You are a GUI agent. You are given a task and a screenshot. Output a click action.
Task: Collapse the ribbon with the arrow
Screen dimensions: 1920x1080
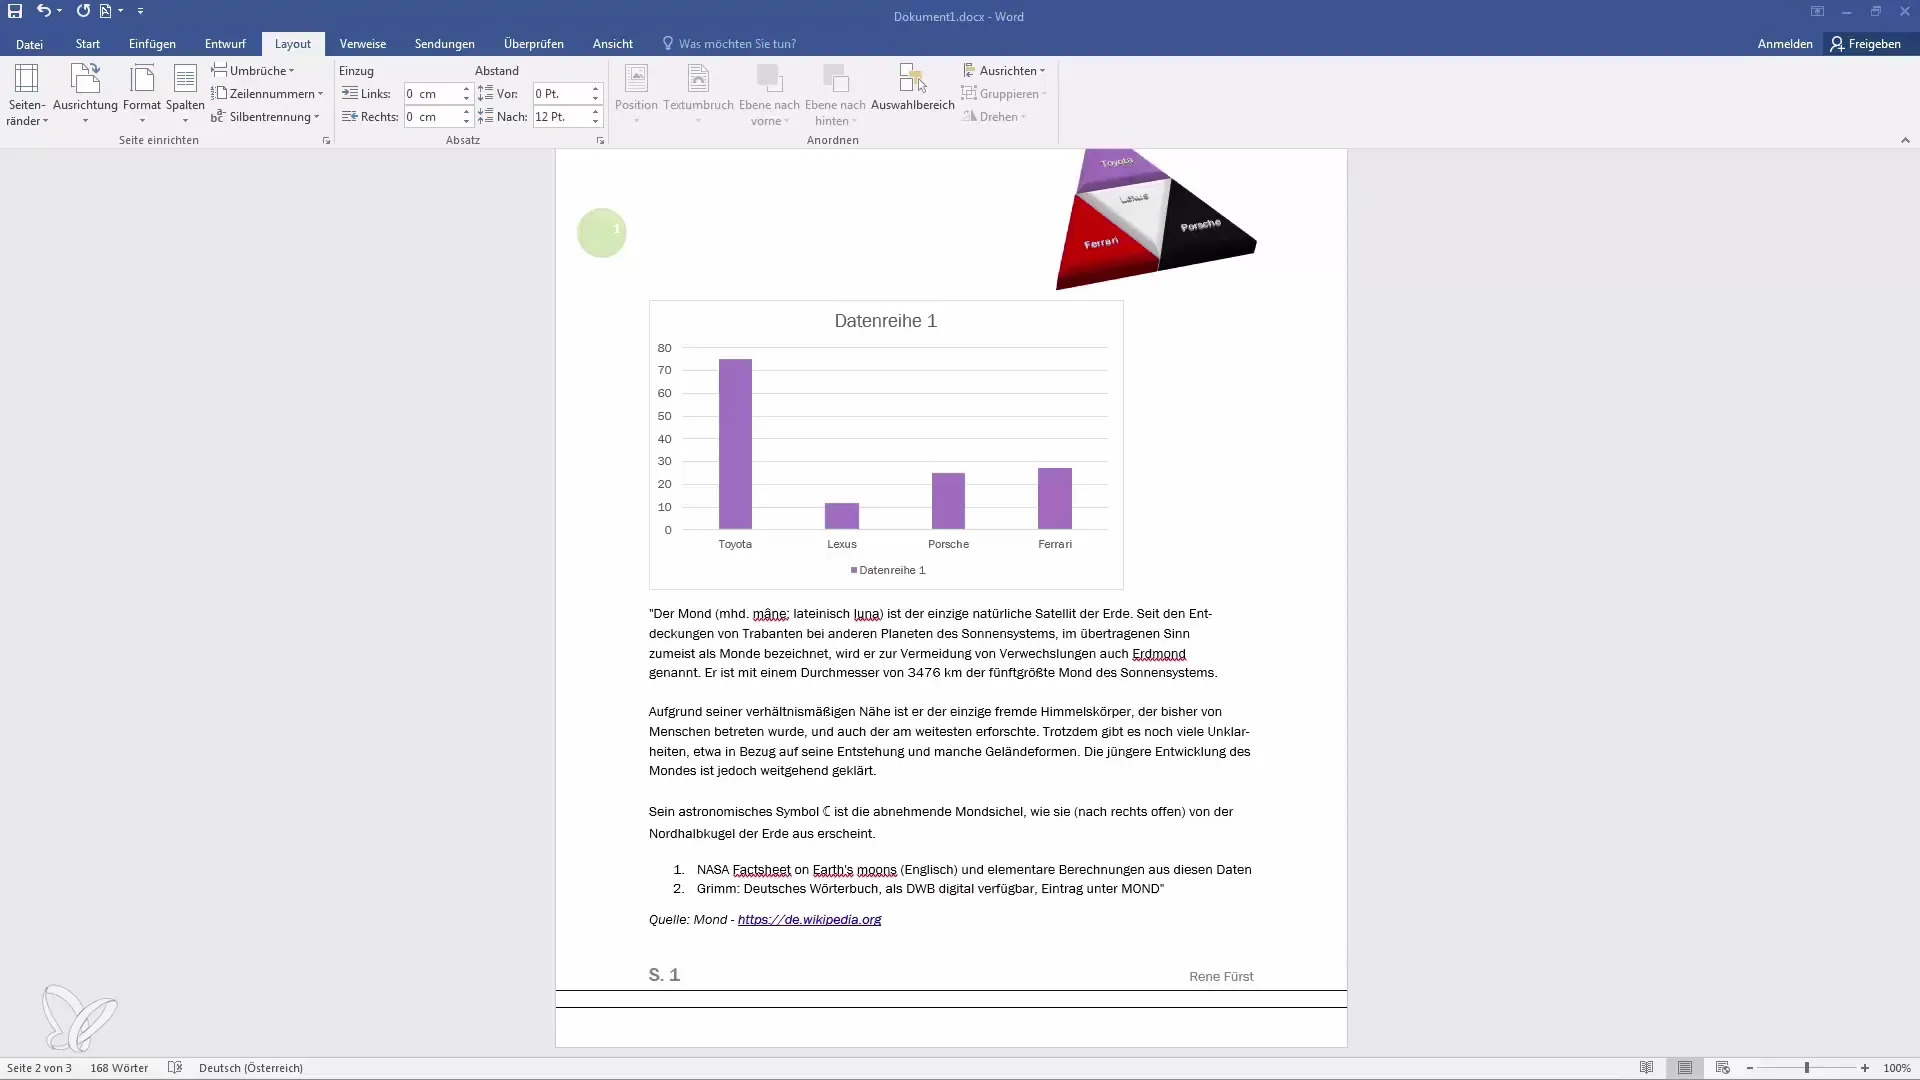point(1905,141)
